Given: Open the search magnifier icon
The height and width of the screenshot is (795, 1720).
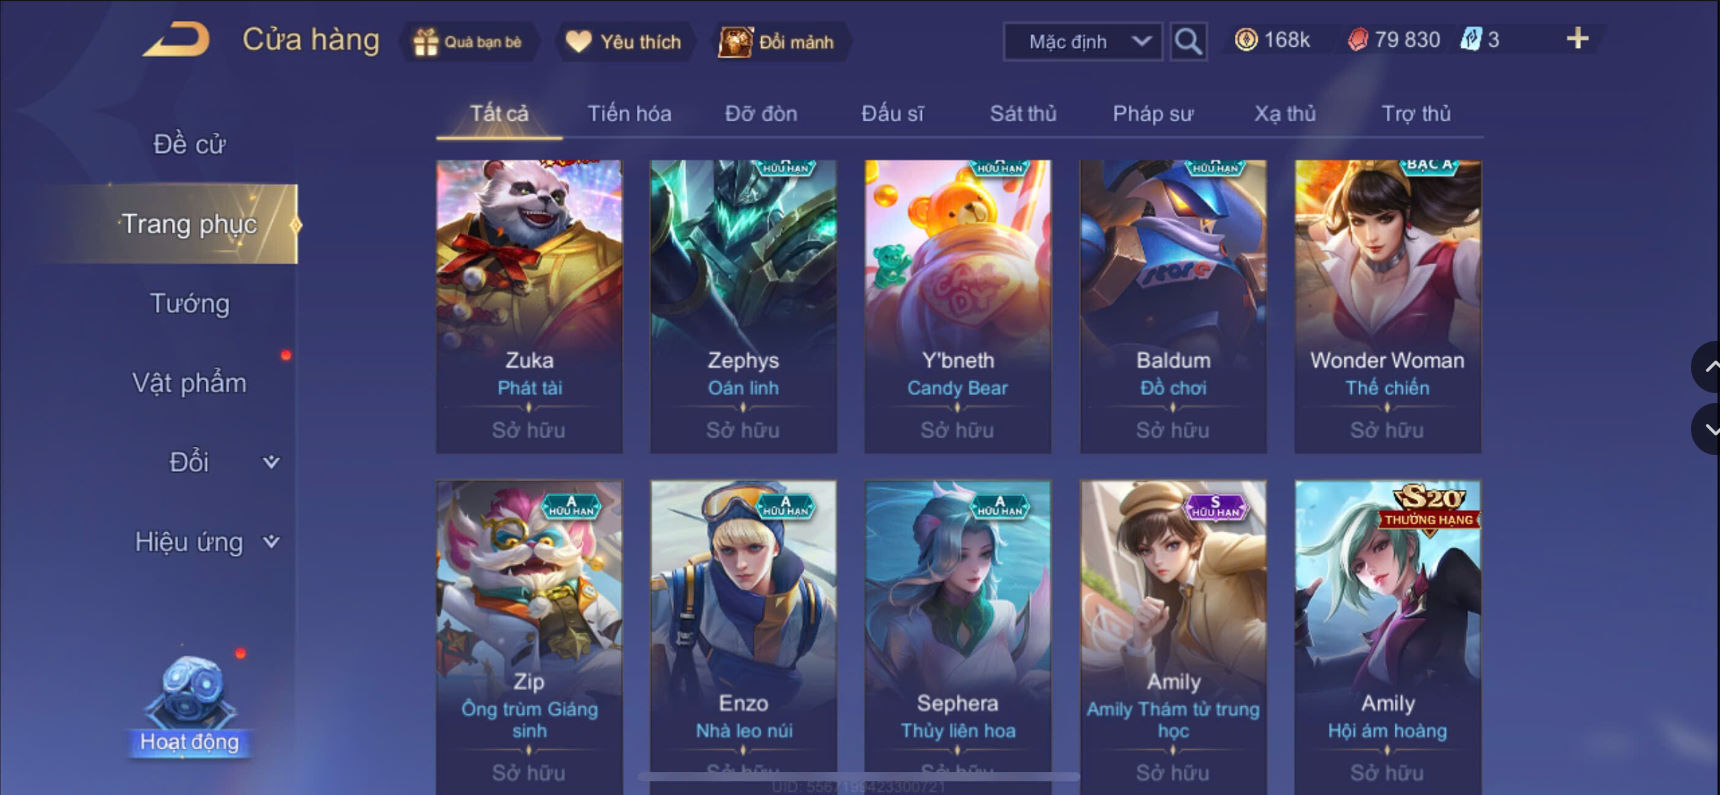Looking at the screenshot, I should [x=1188, y=42].
